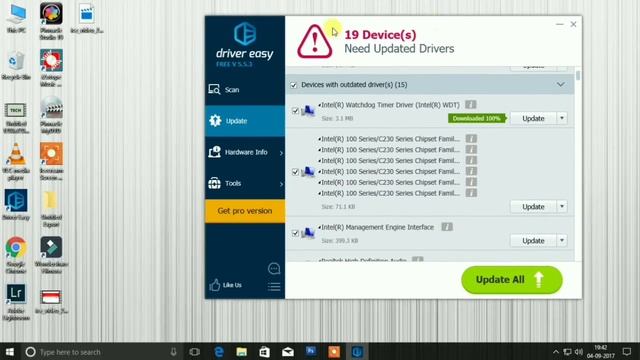Image resolution: width=640 pixels, height=360 pixels.
Task: Open info icon for Intel Watchdog Timer Driver
Action: click(471, 105)
